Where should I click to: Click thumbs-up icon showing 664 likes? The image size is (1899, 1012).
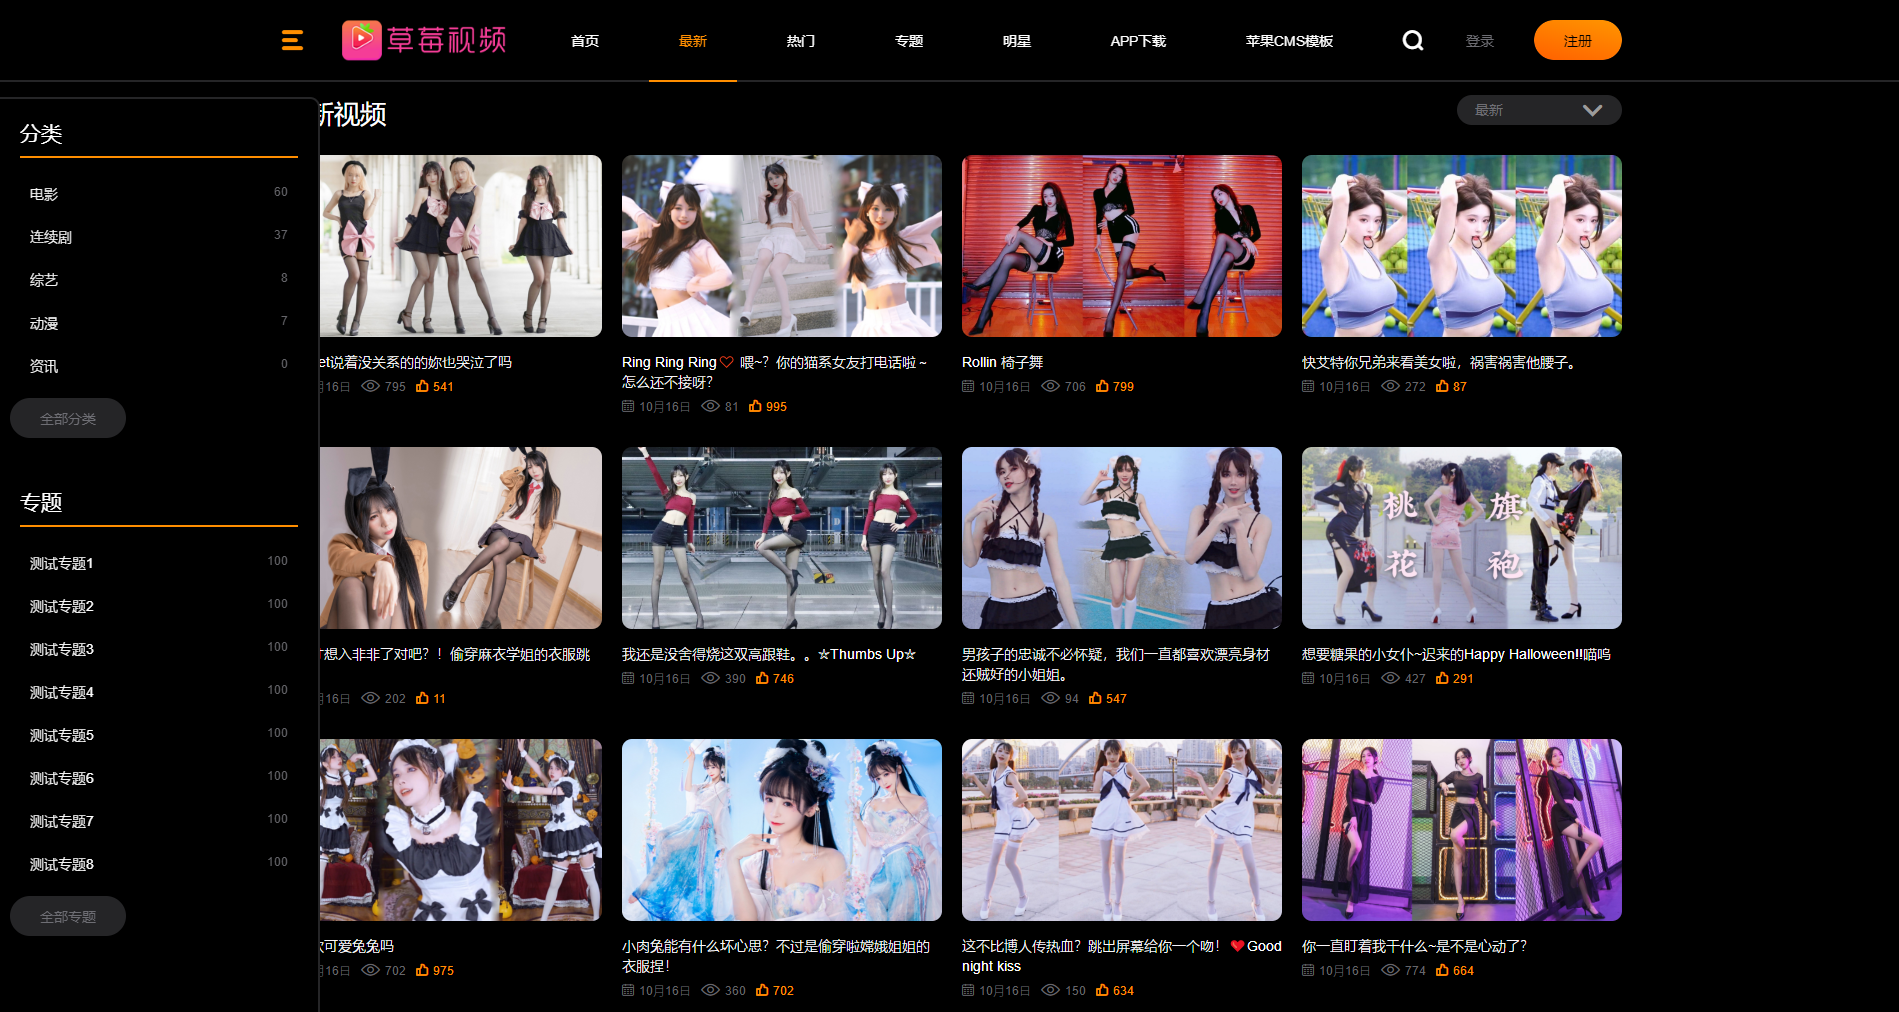[1442, 970]
